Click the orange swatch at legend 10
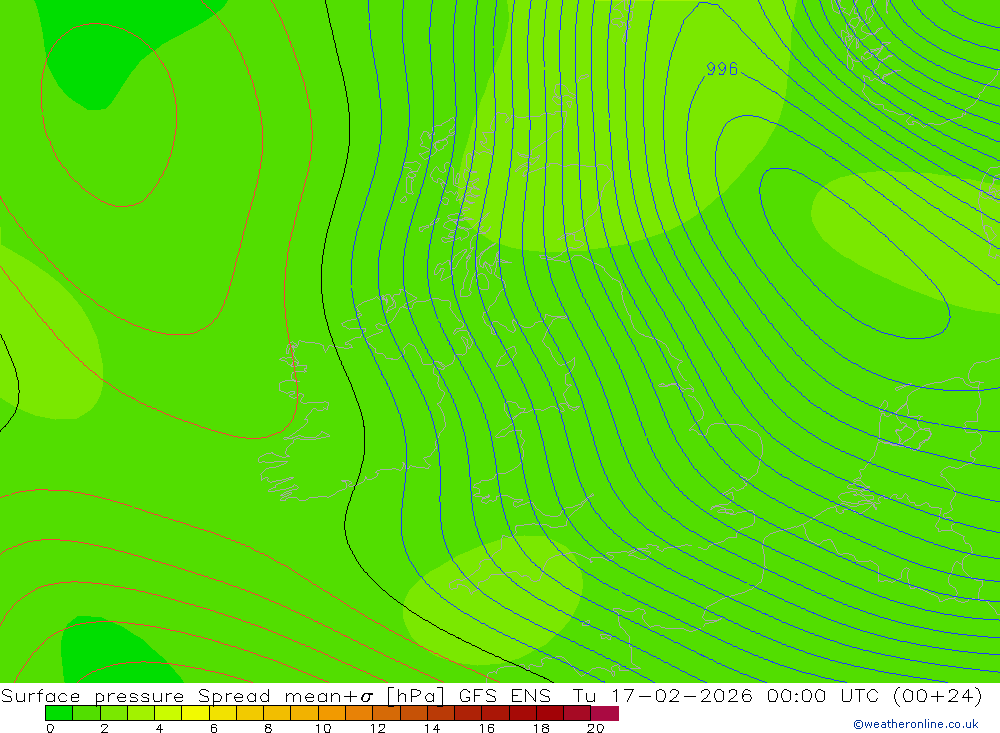 point(332,713)
